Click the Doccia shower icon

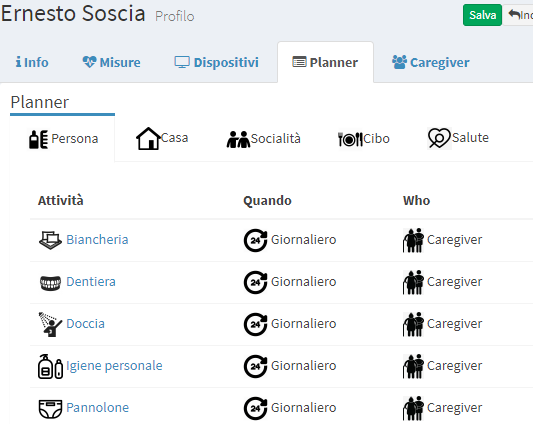(x=50, y=325)
